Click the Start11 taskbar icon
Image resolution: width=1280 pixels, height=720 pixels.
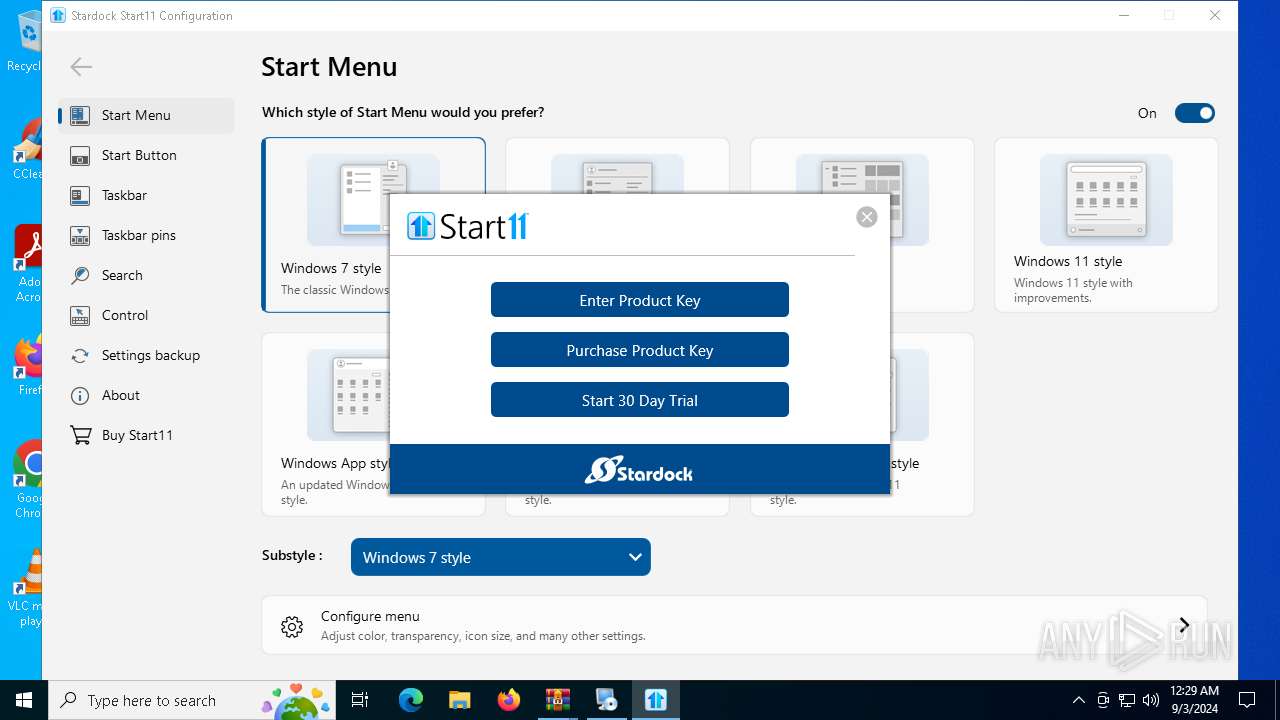tap(656, 700)
